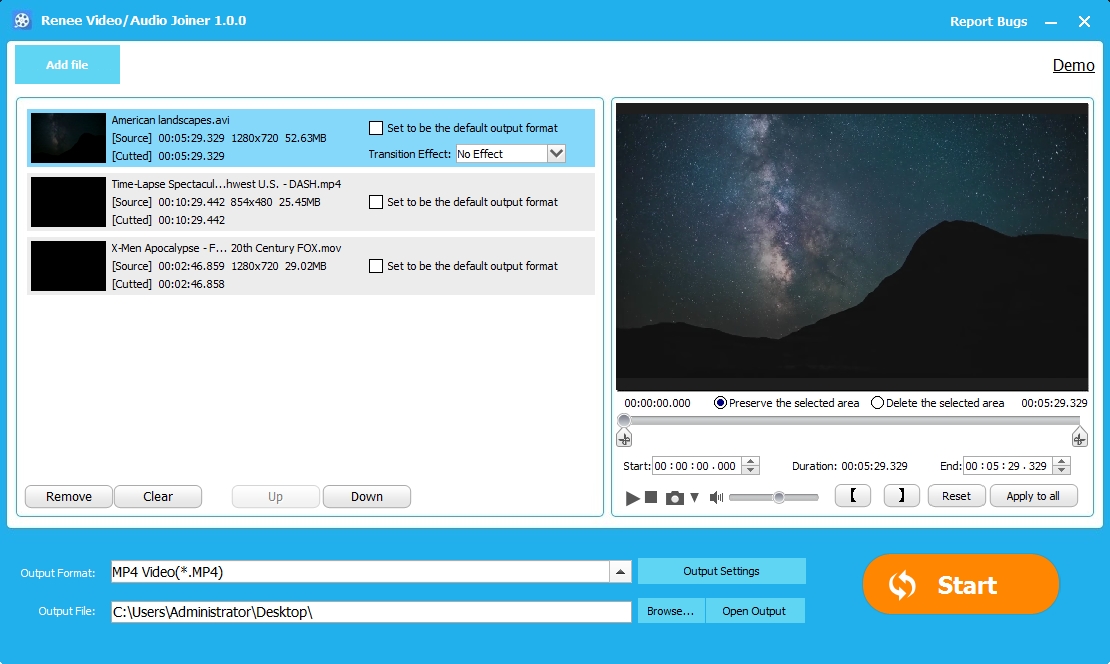The image size is (1110, 664).
Task: Click the volume slider knob
Action: (778, 497)
